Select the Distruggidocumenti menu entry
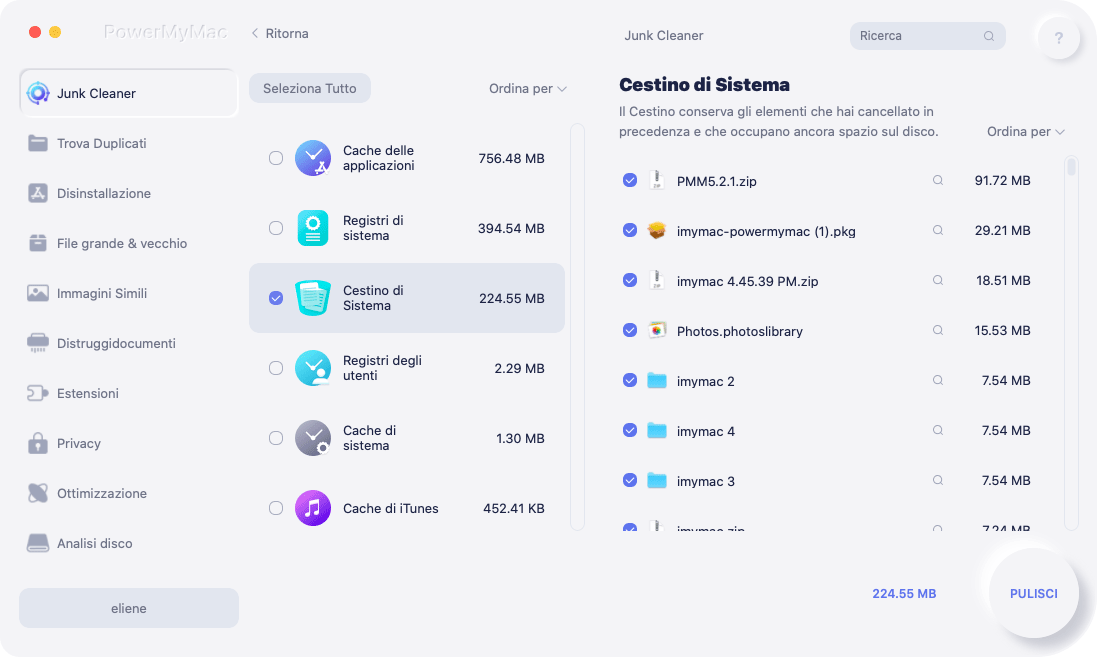Screen dimensions: 1097x657 pyautogui.click(x=129, y=344)
